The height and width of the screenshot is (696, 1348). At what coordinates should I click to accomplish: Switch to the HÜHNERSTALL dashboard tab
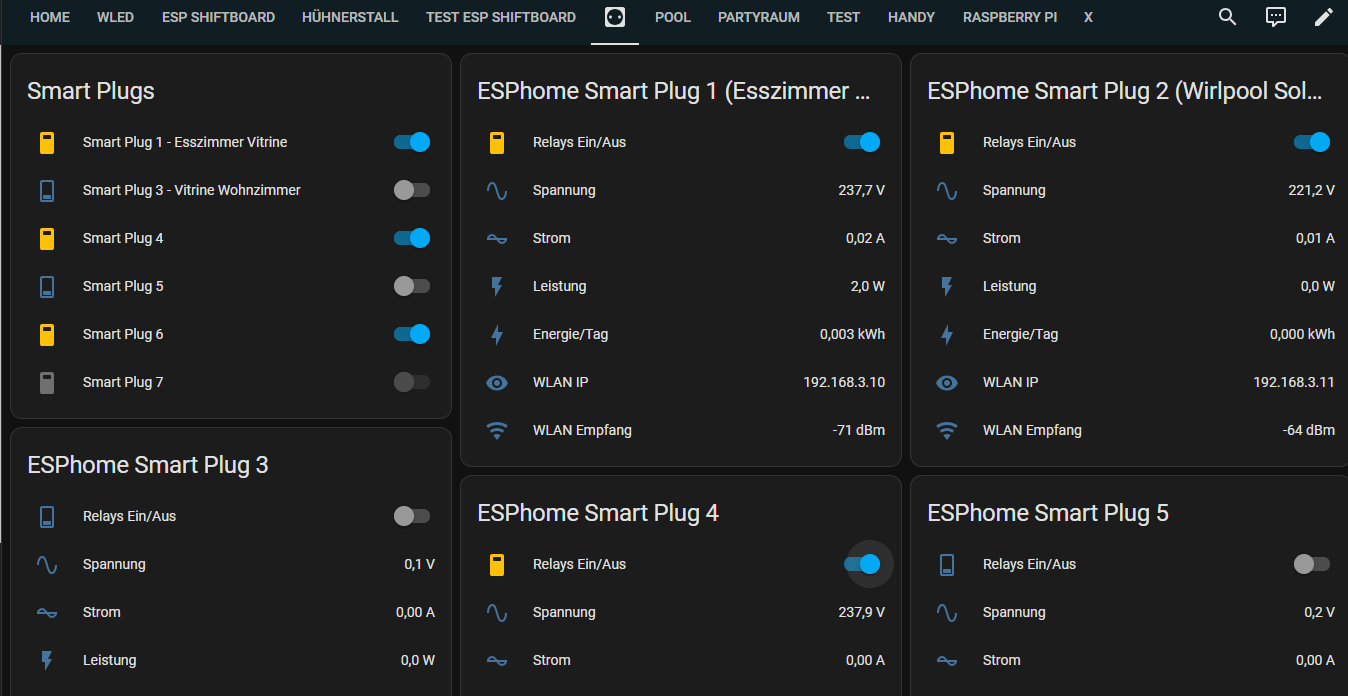point(350,17)
